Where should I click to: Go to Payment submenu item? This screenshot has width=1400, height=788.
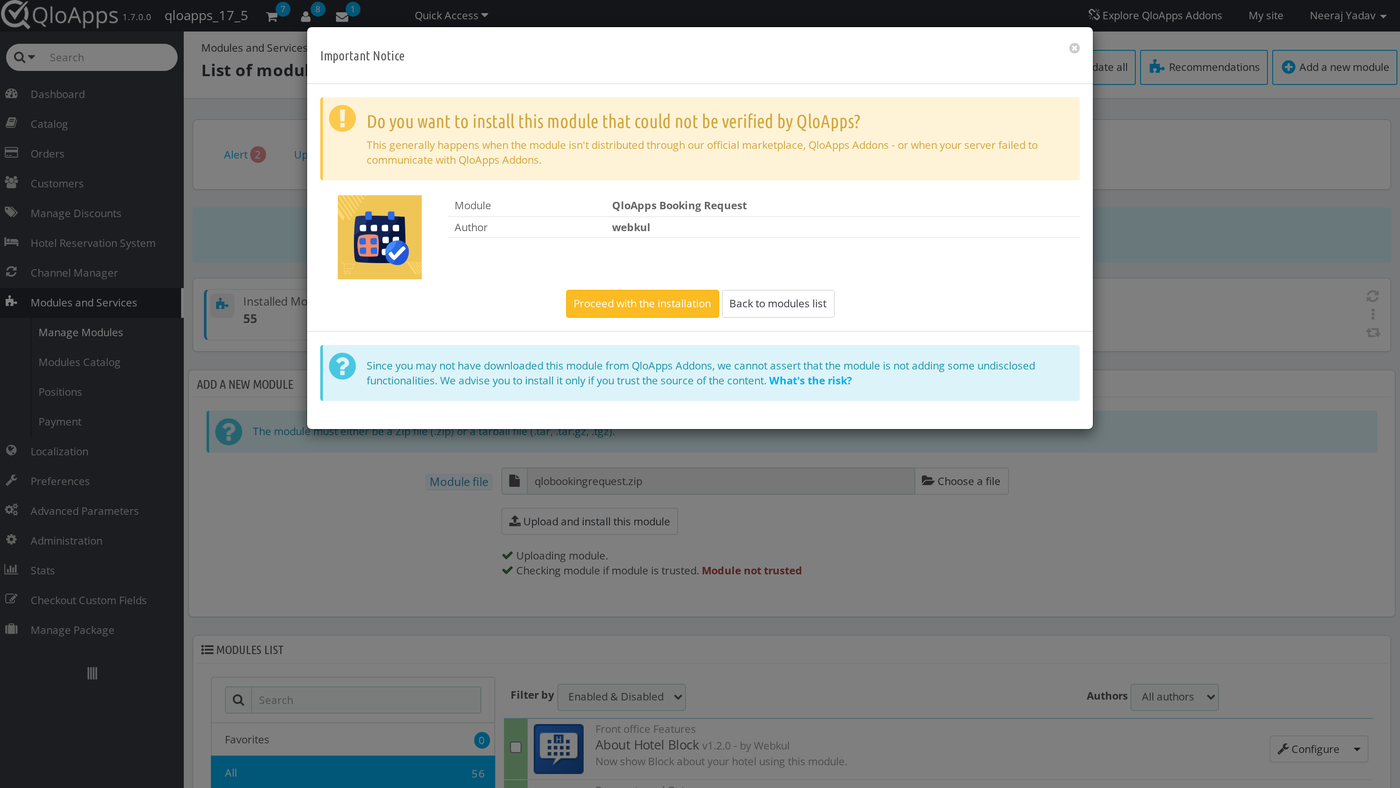60,422
